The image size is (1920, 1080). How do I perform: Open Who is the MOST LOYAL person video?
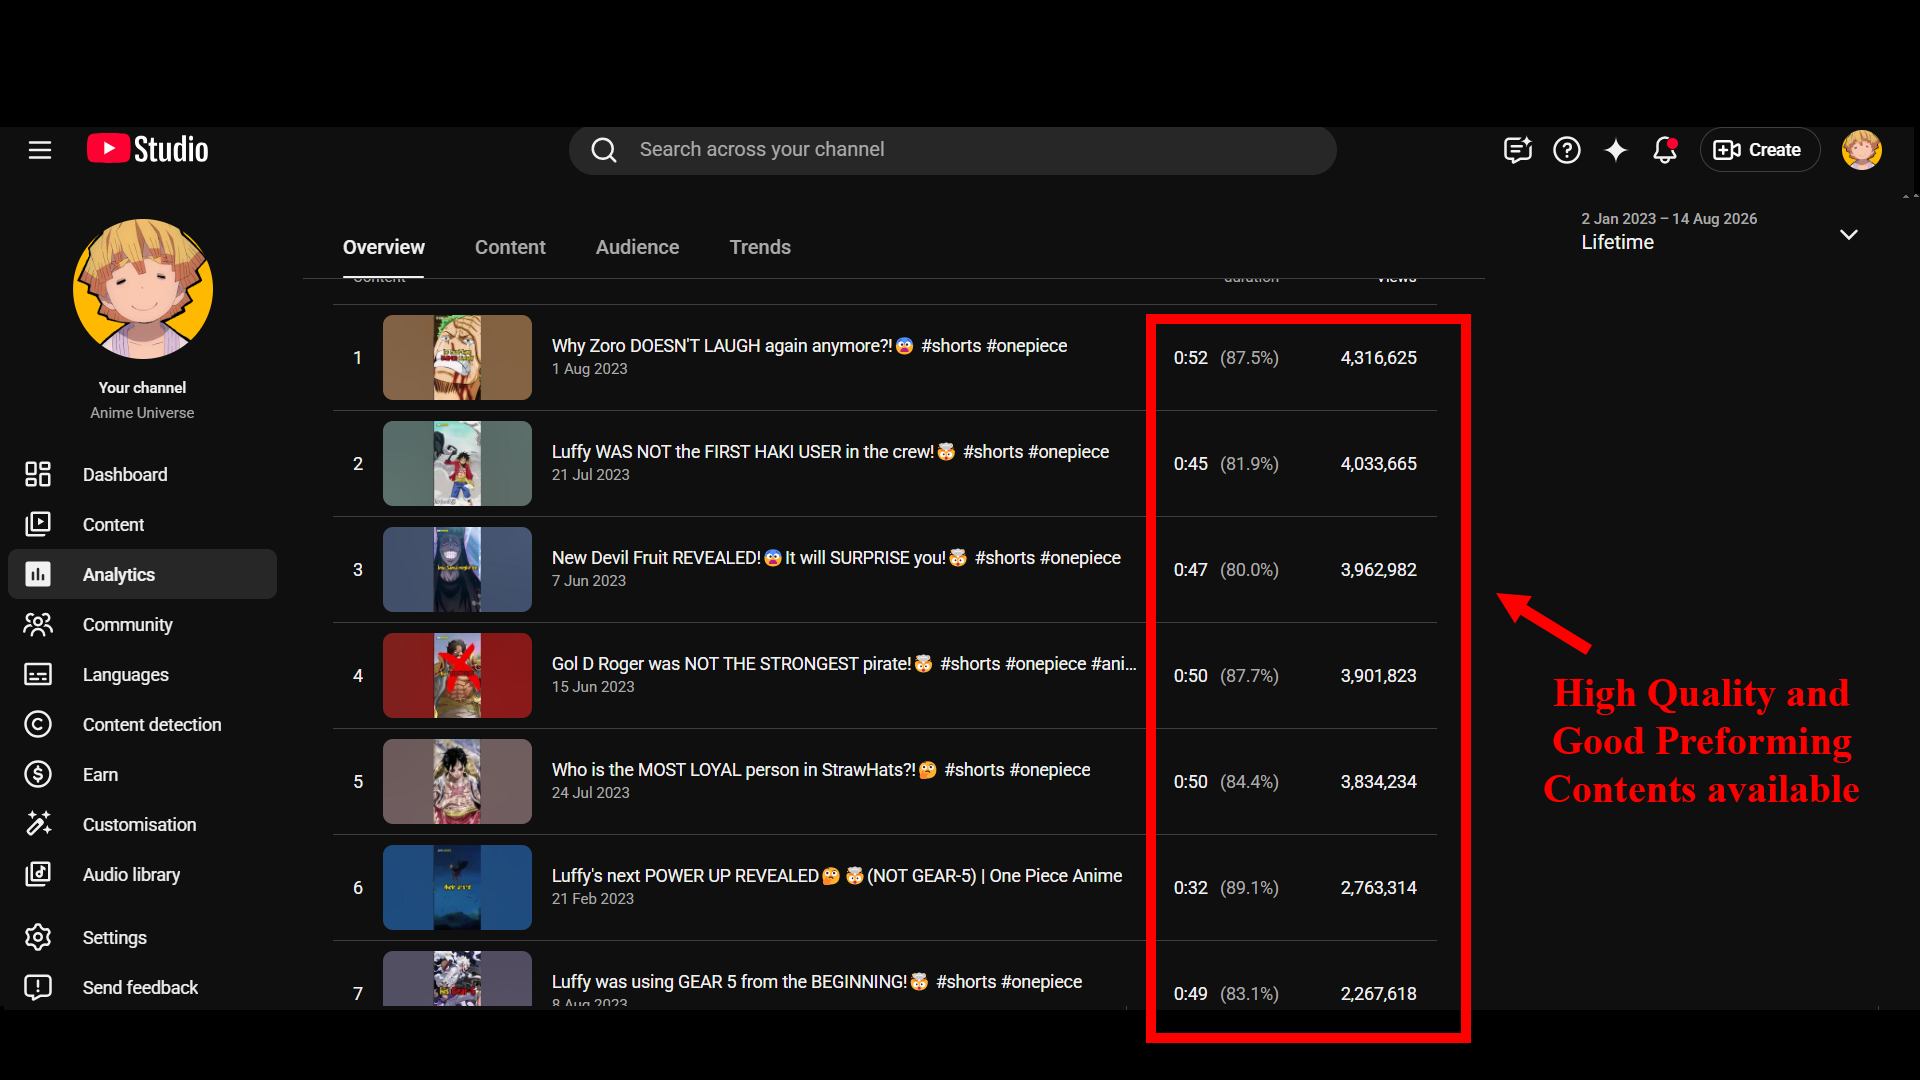click(821, 770)
